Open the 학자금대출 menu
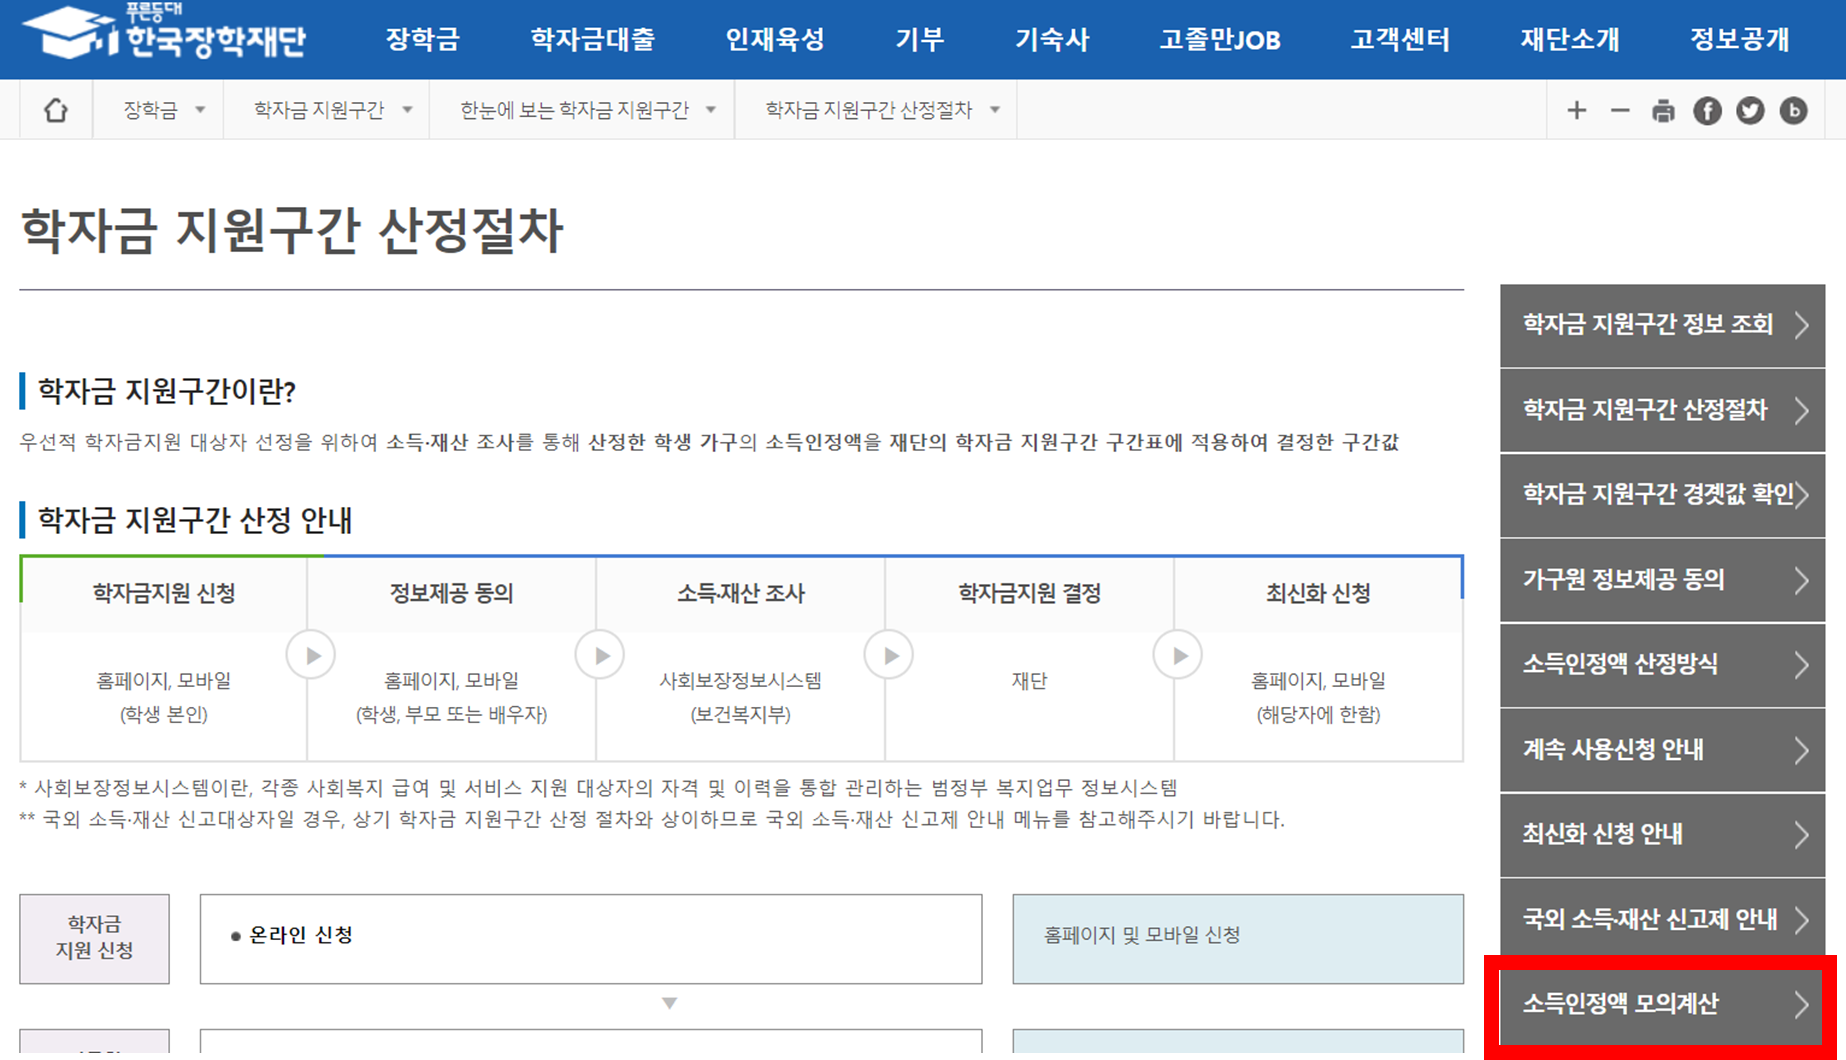The width and height of the screenshot is (1846, 1060). coord(593,39)
